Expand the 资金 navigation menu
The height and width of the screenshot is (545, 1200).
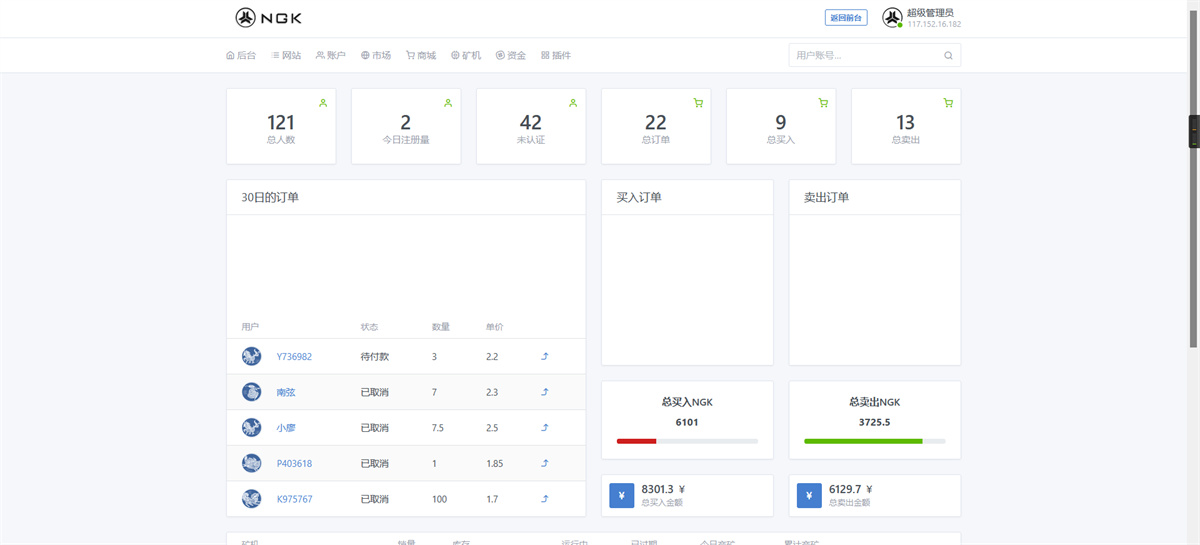511,56
